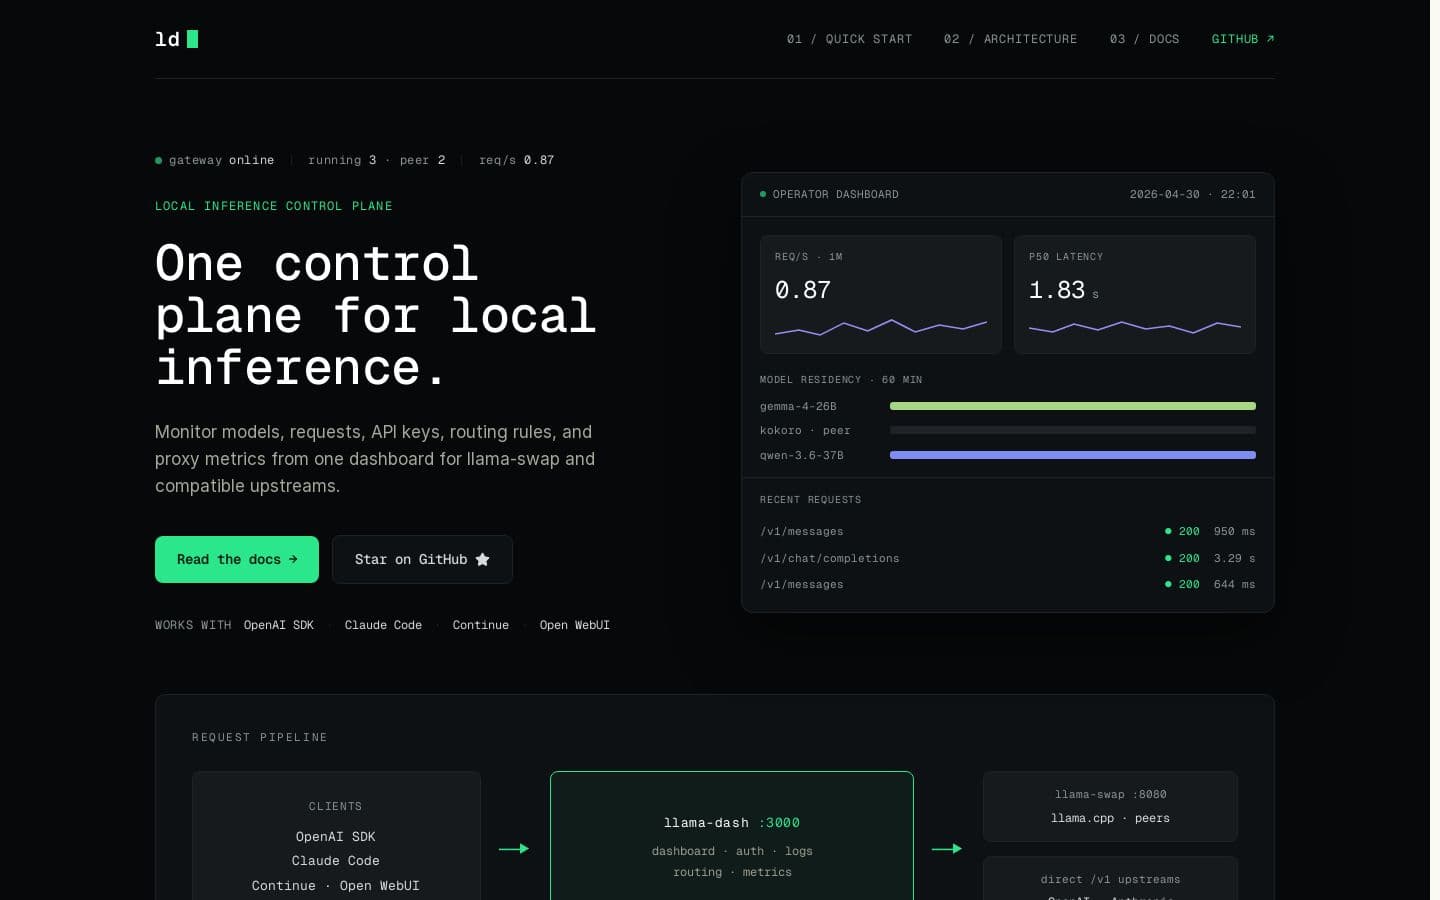Click the 'llama-swap :8080' upstream box
Viewport: 1440px width, 900px height.
coord(1110,806)
